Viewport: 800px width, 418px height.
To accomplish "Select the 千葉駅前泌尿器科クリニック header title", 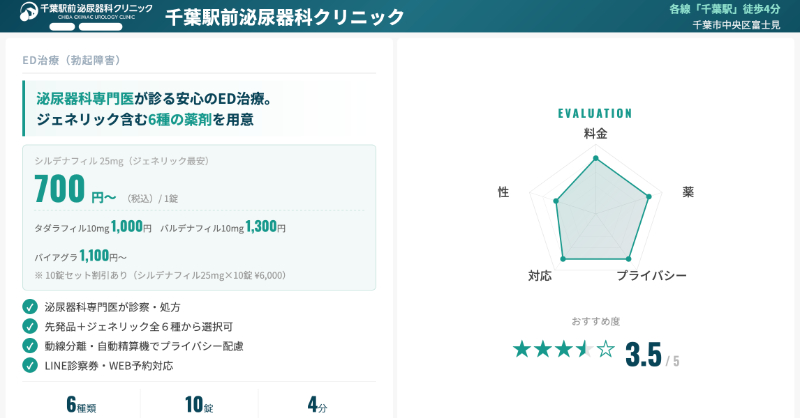I will pyautogui.click(x=284, y=17).
